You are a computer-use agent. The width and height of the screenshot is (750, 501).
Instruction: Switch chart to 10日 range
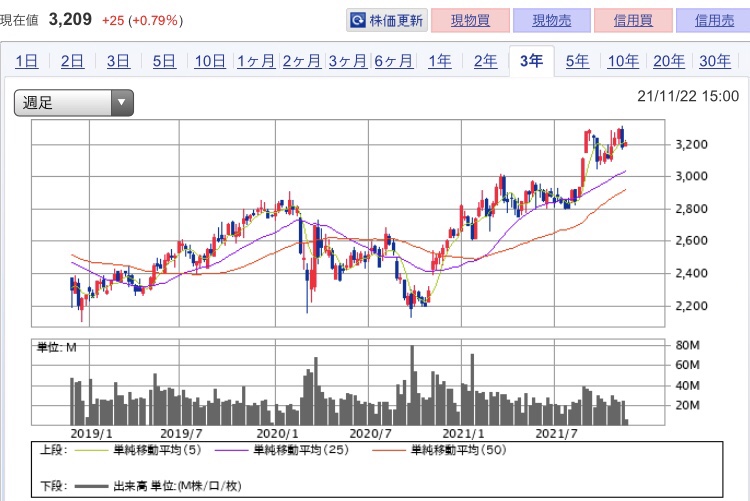click(x=210, y=61)
